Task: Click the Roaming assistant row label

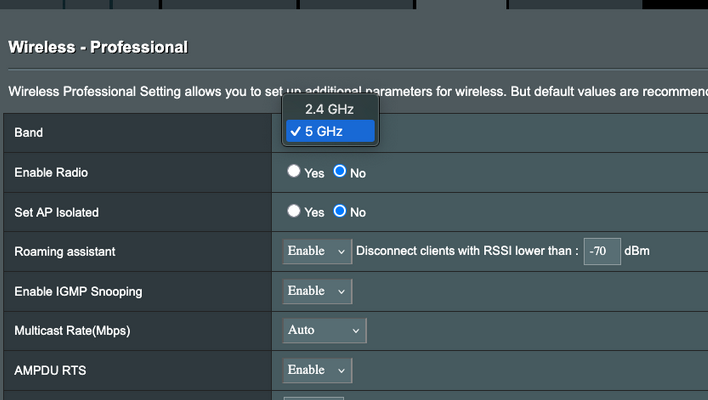Action: 65,252
